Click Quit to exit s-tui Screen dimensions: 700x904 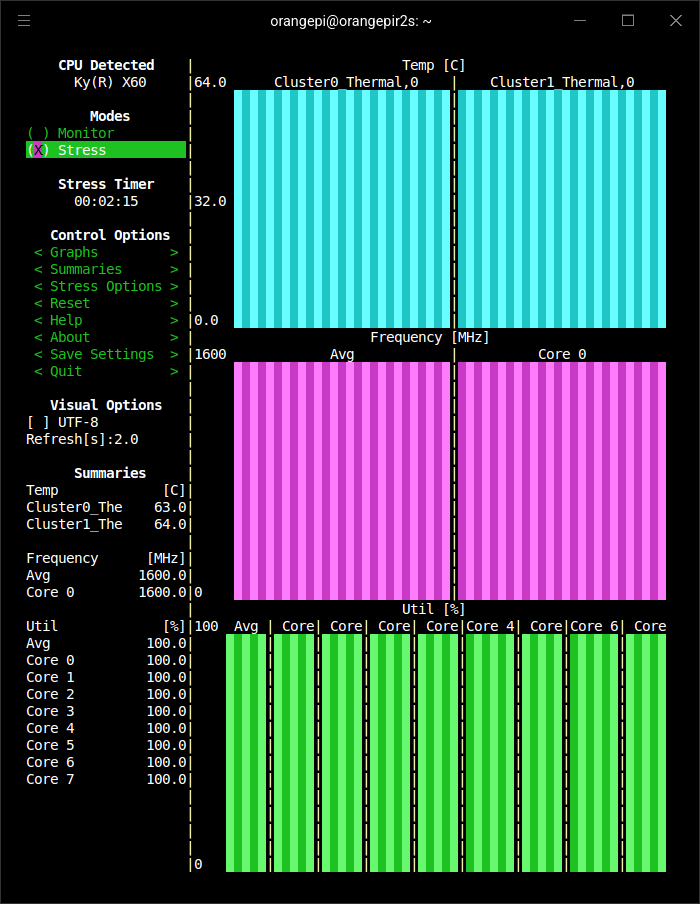click(x=106, y=371)
